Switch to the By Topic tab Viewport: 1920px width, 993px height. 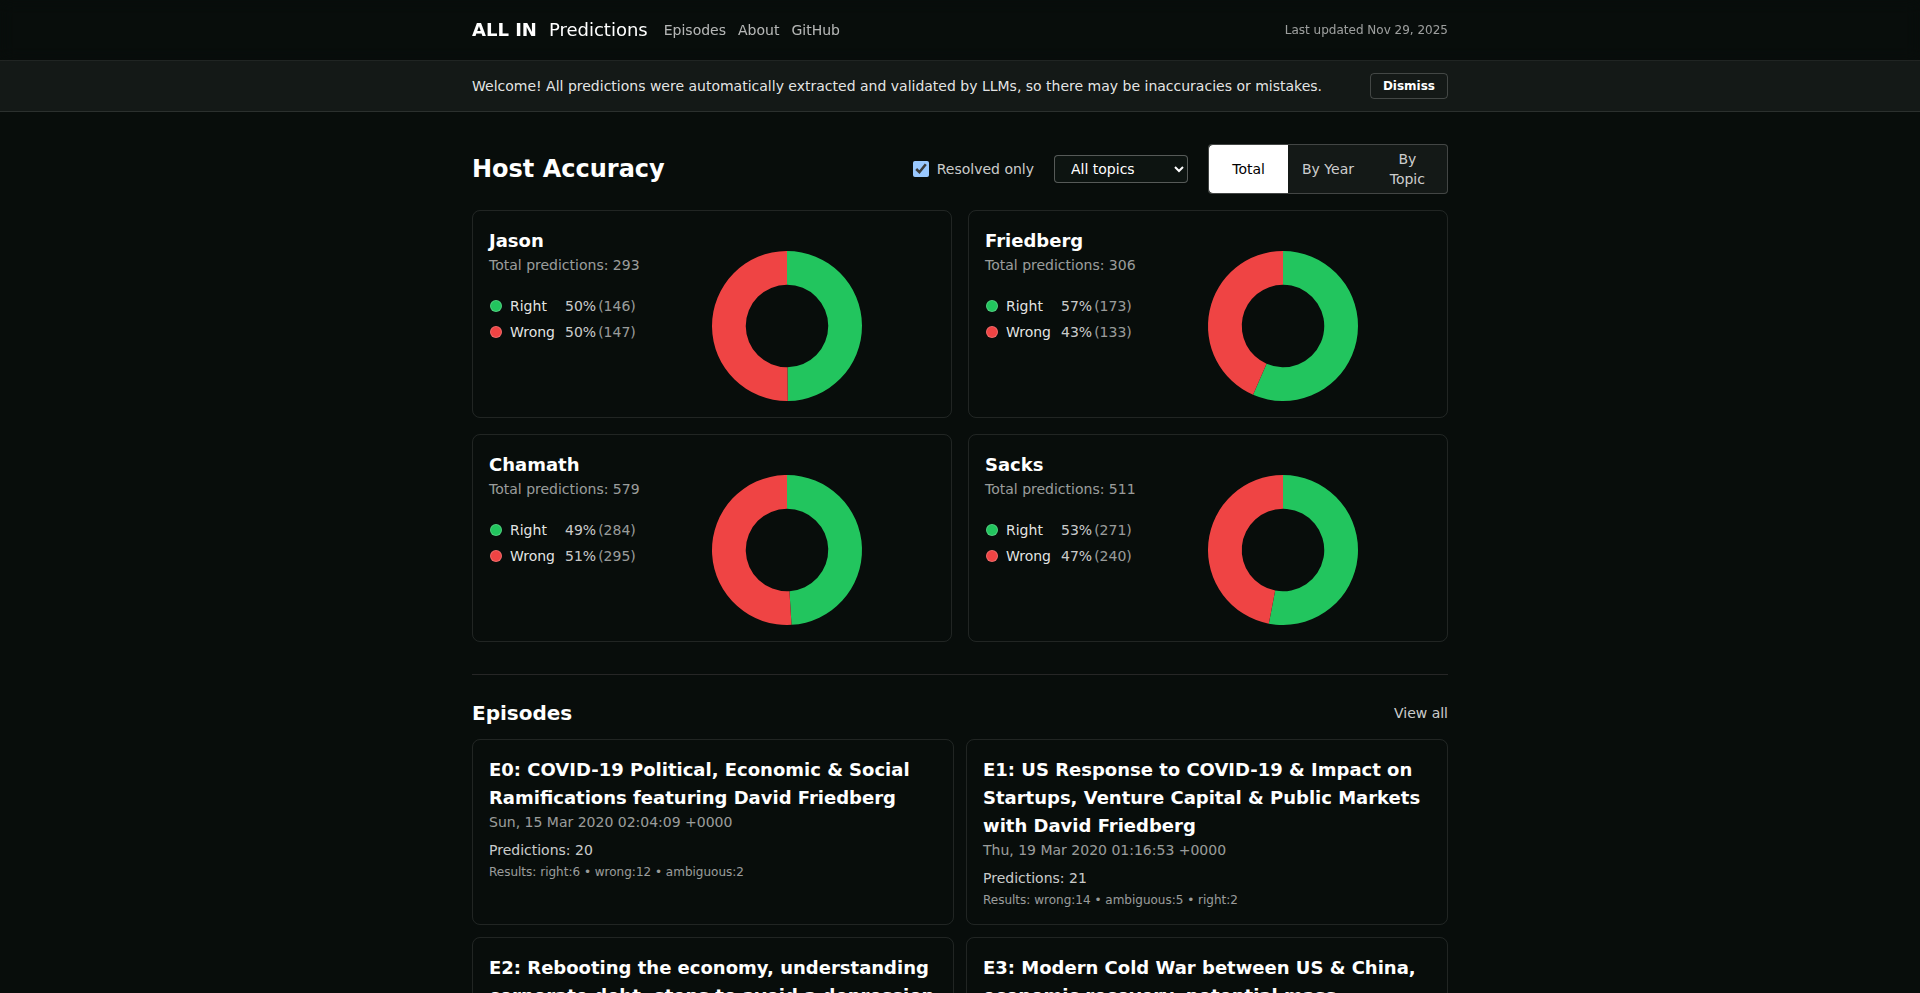pos(1406,169)
